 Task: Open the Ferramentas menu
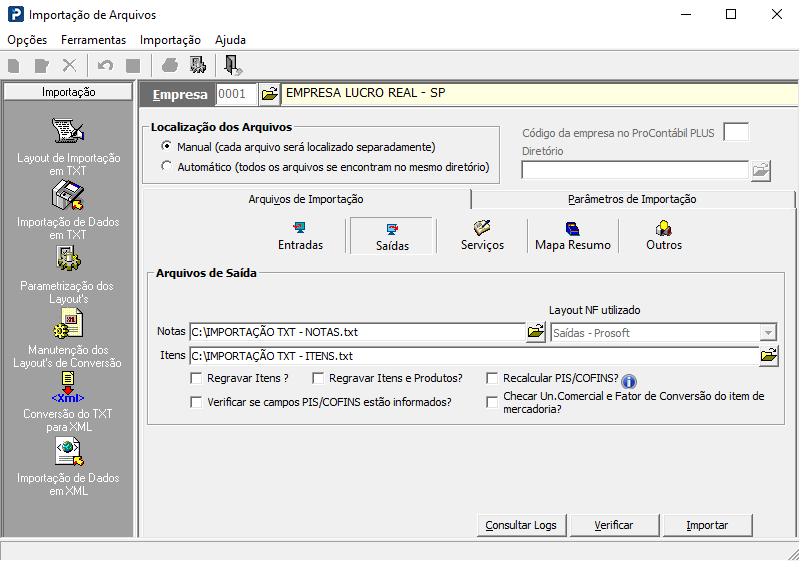coord(93,40)
